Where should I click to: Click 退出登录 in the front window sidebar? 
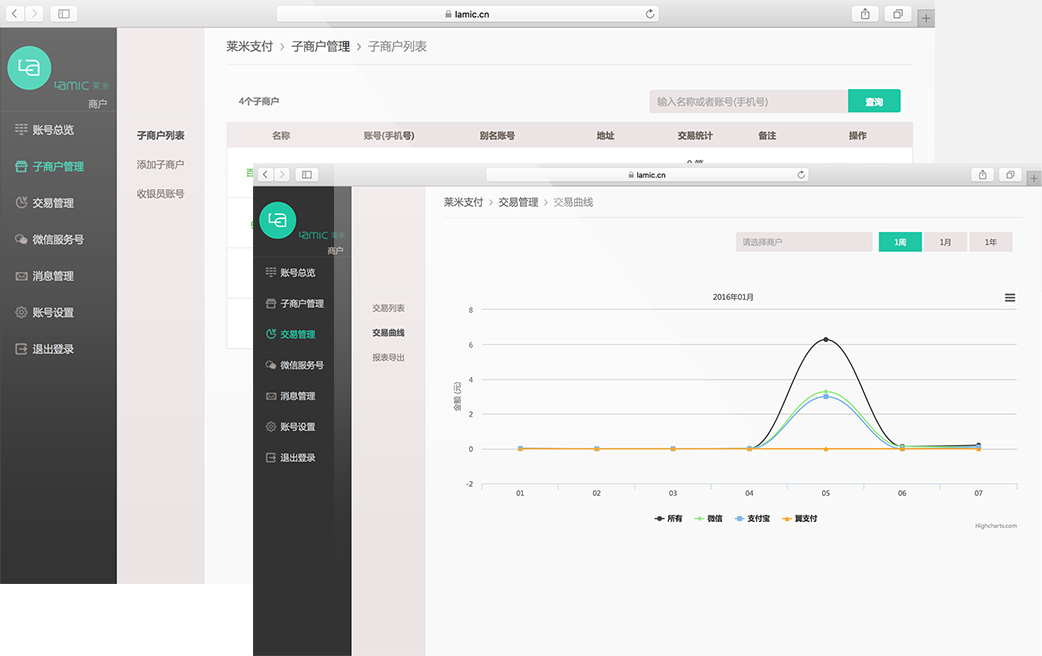click(x=290, y=457)
